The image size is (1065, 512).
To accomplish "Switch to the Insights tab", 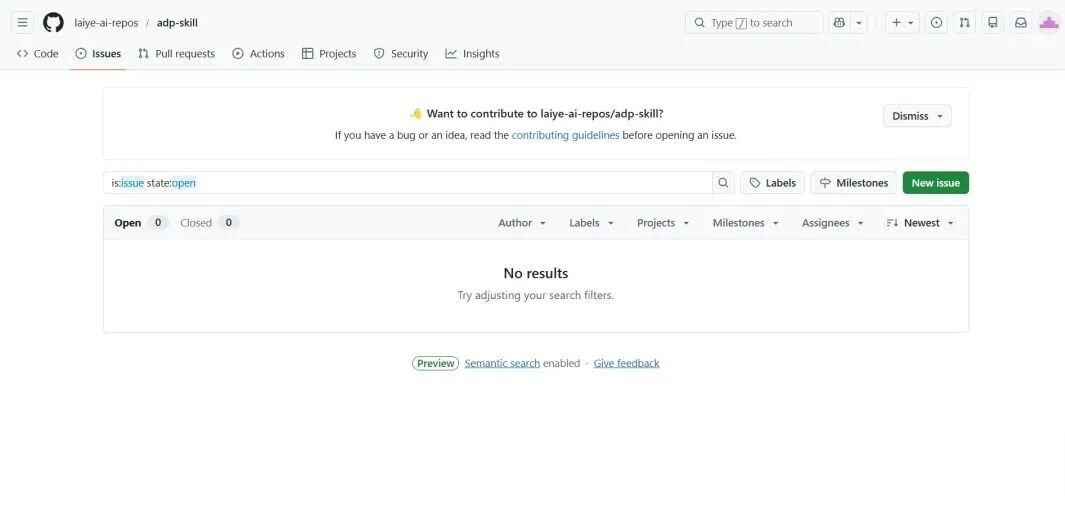I will (472, 54).
